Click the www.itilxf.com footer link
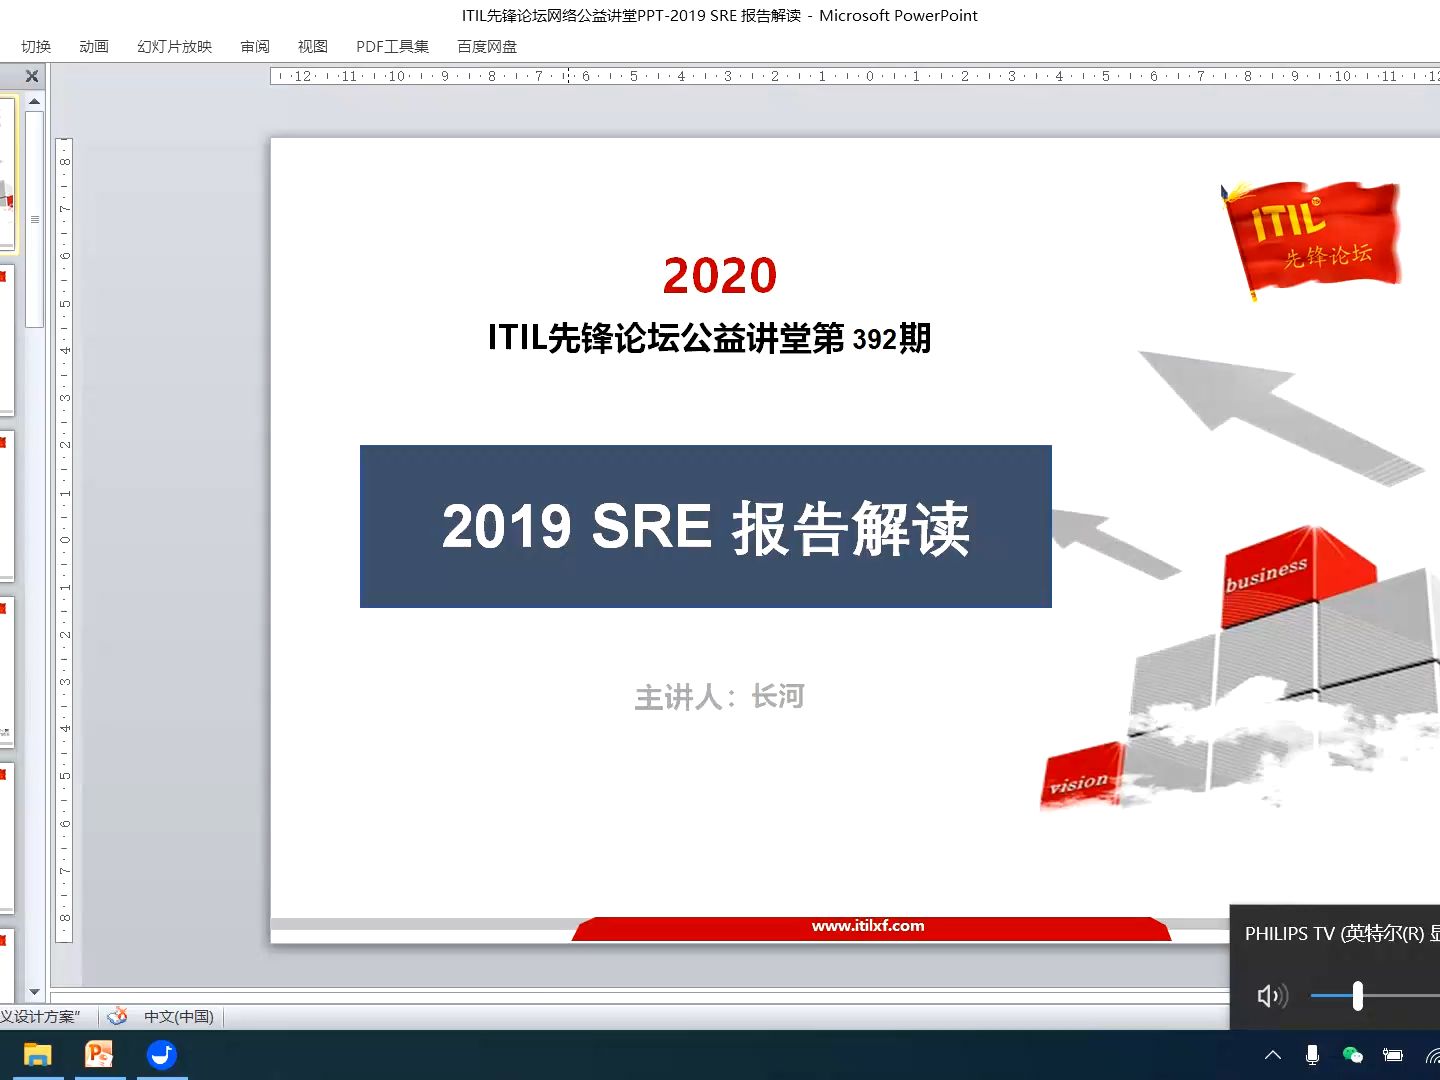 (x=868, y=926)
